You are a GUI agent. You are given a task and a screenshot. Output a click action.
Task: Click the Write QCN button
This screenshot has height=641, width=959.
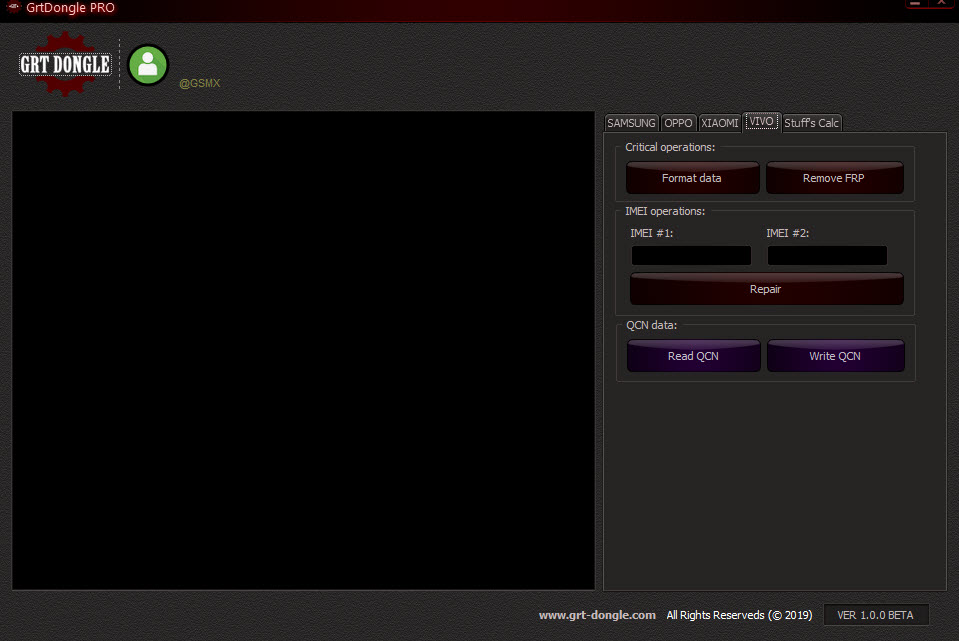(835, 356)
